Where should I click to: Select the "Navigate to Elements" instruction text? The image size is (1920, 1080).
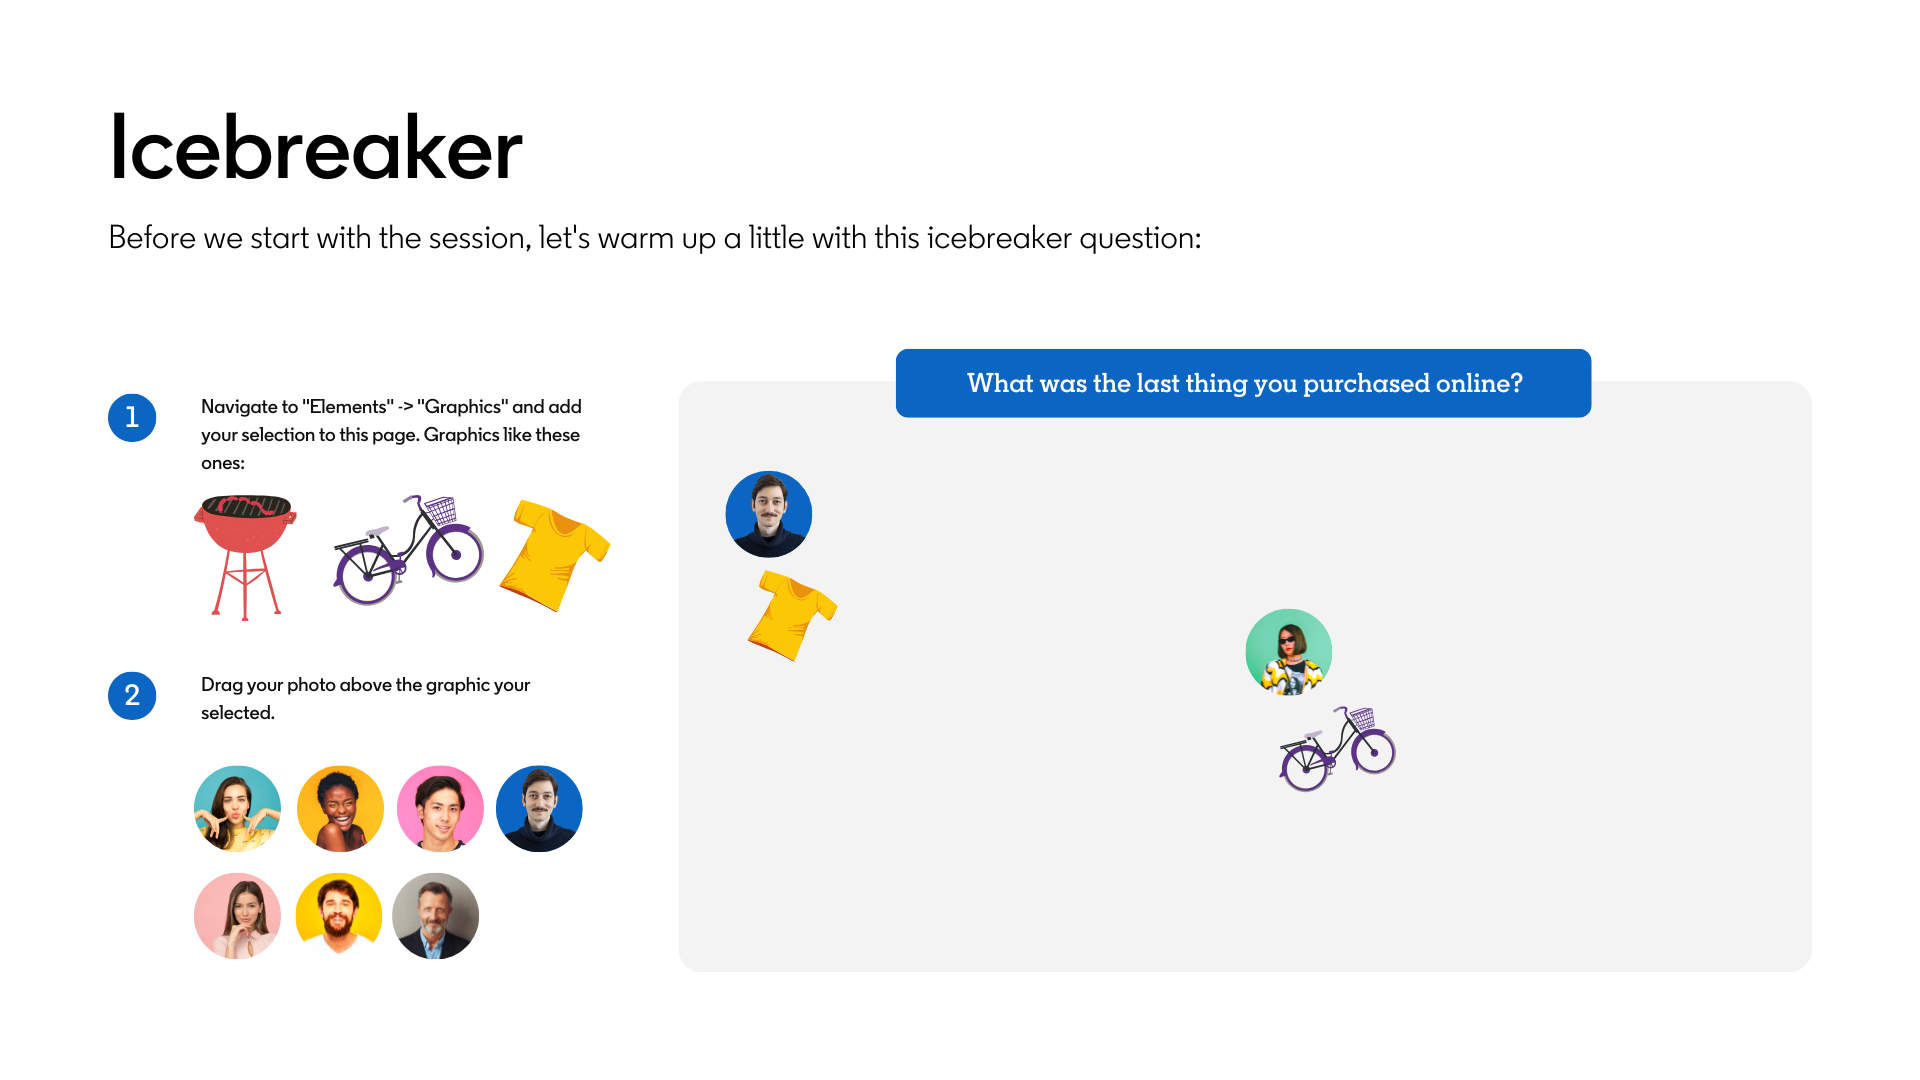391,434
